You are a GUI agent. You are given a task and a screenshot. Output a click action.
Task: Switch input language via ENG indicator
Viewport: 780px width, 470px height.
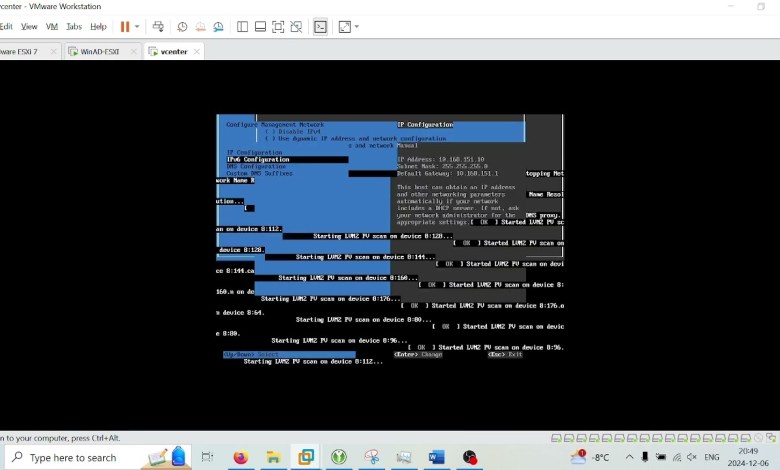pyautogui.click(x=712, y=457)
